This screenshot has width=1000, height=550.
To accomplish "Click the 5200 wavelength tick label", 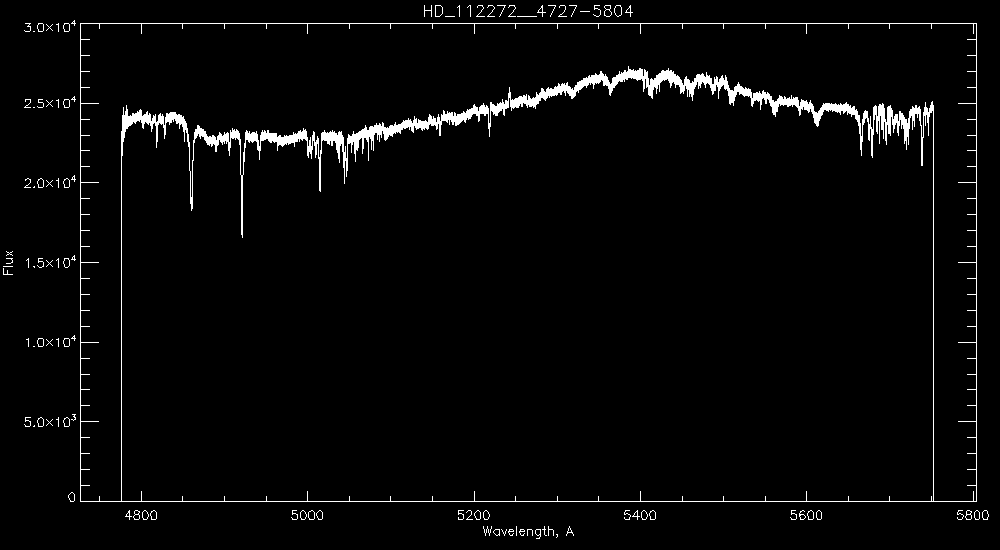I will tap(474, 515).
